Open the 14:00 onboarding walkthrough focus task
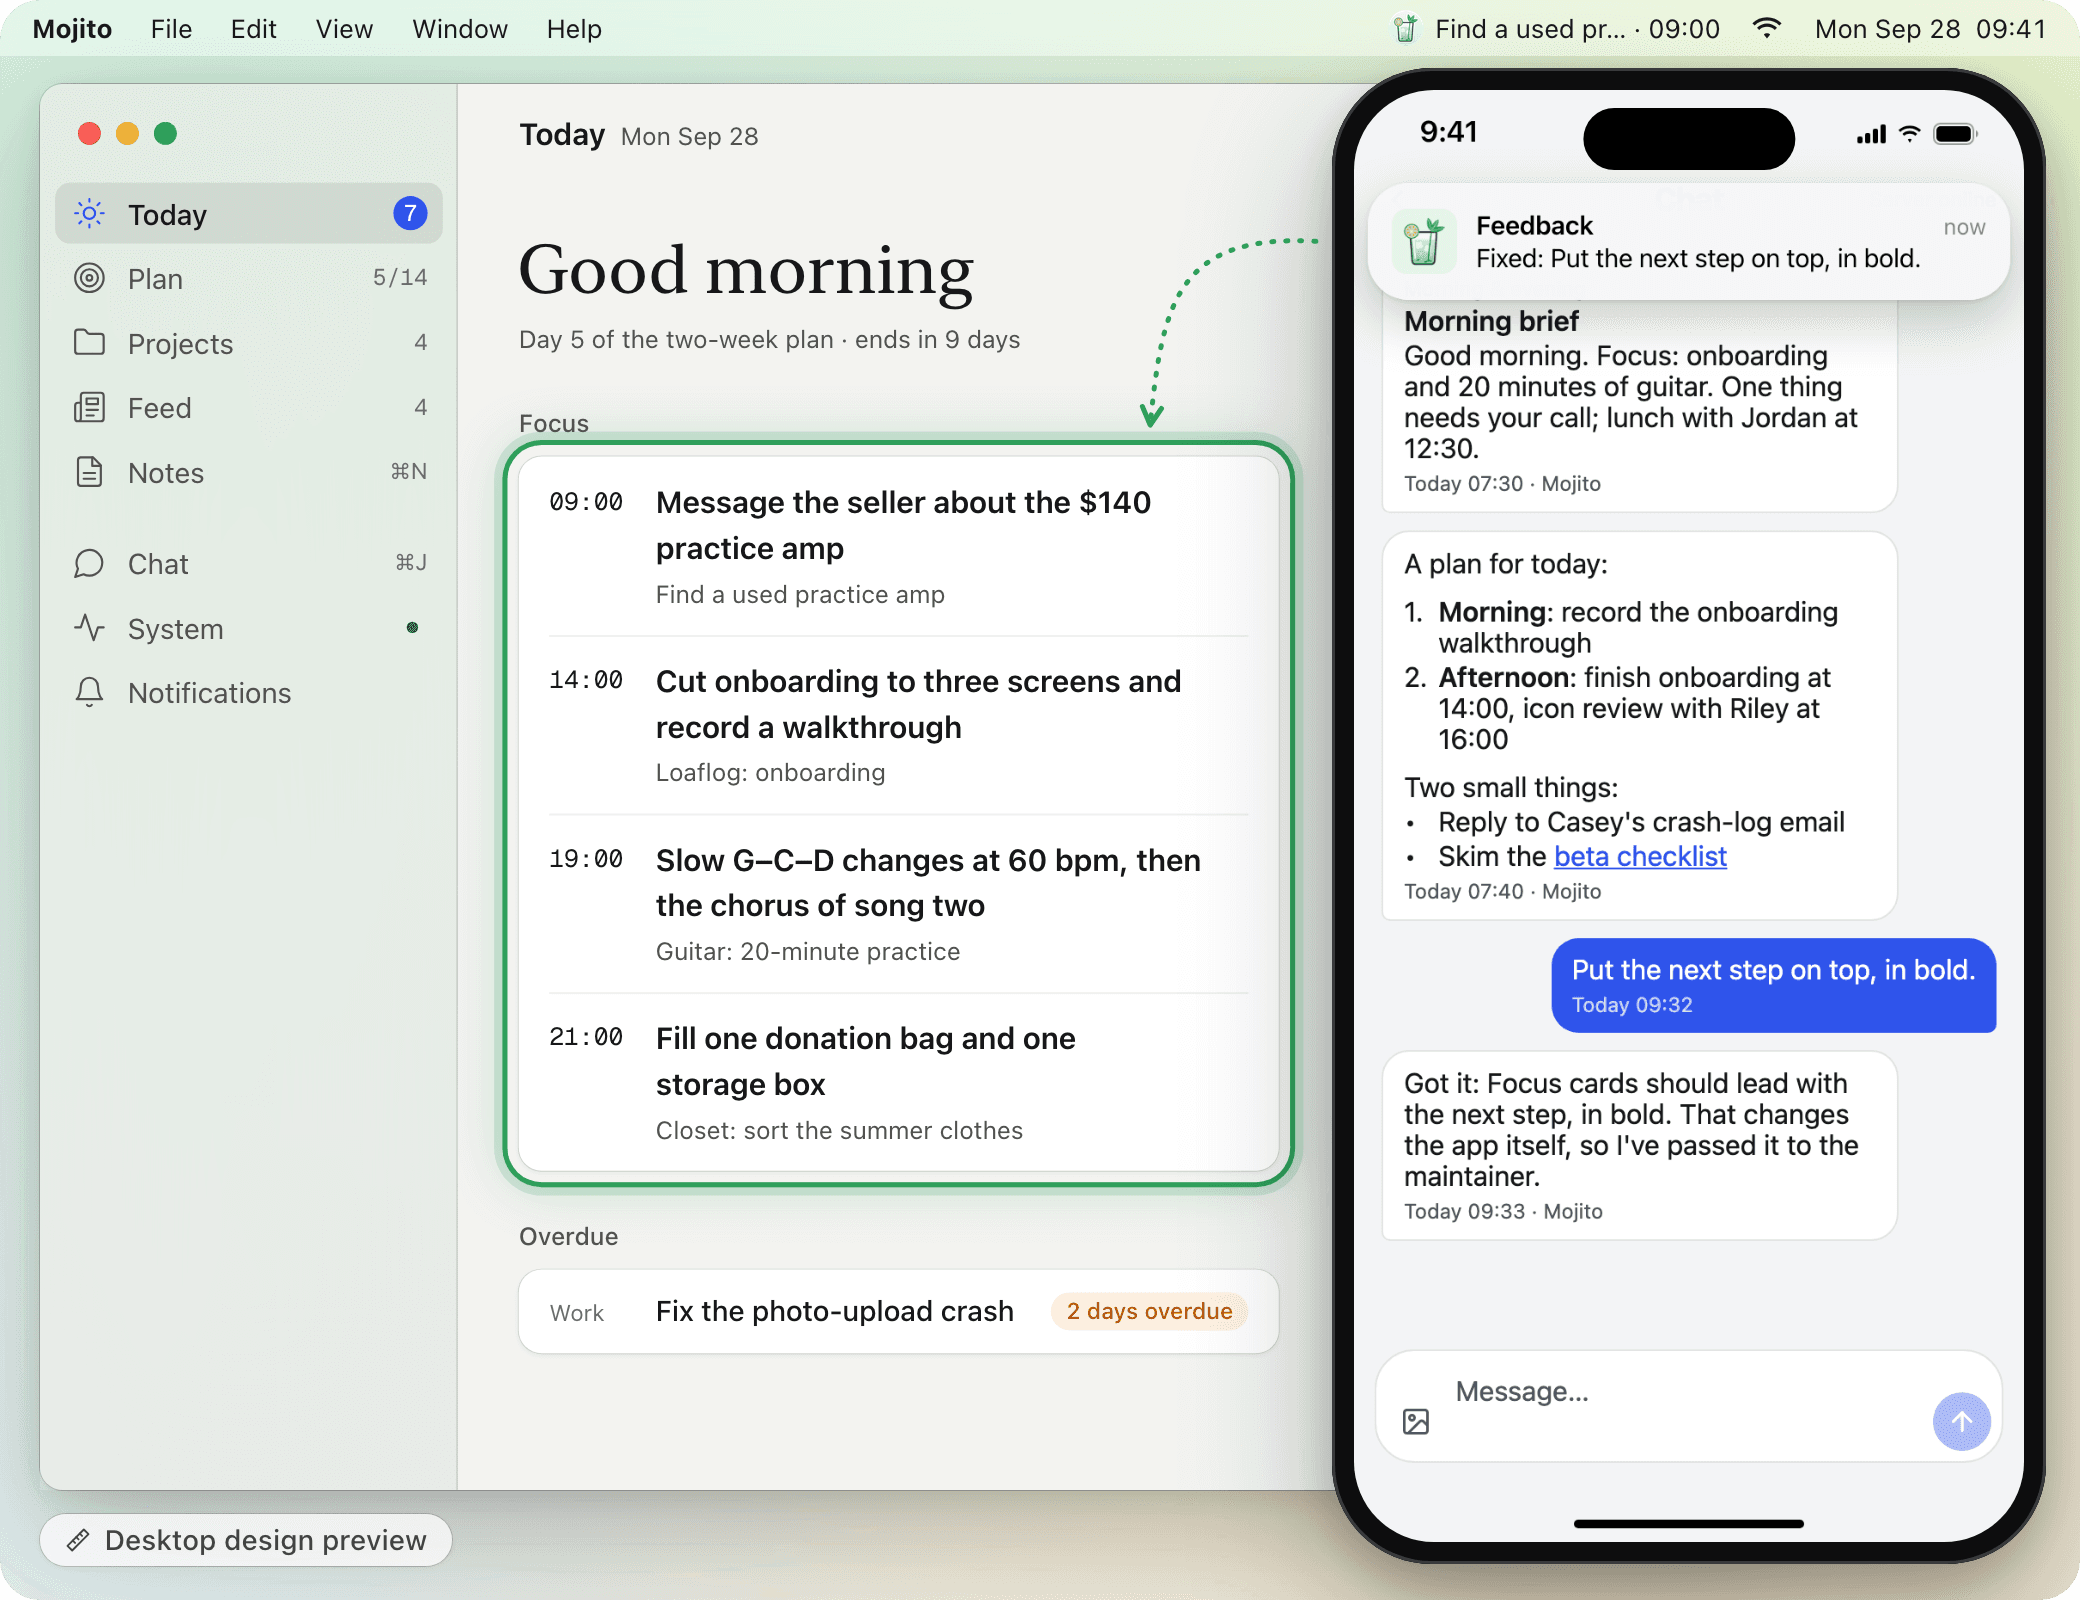2080x1600 pixels. 898,725
